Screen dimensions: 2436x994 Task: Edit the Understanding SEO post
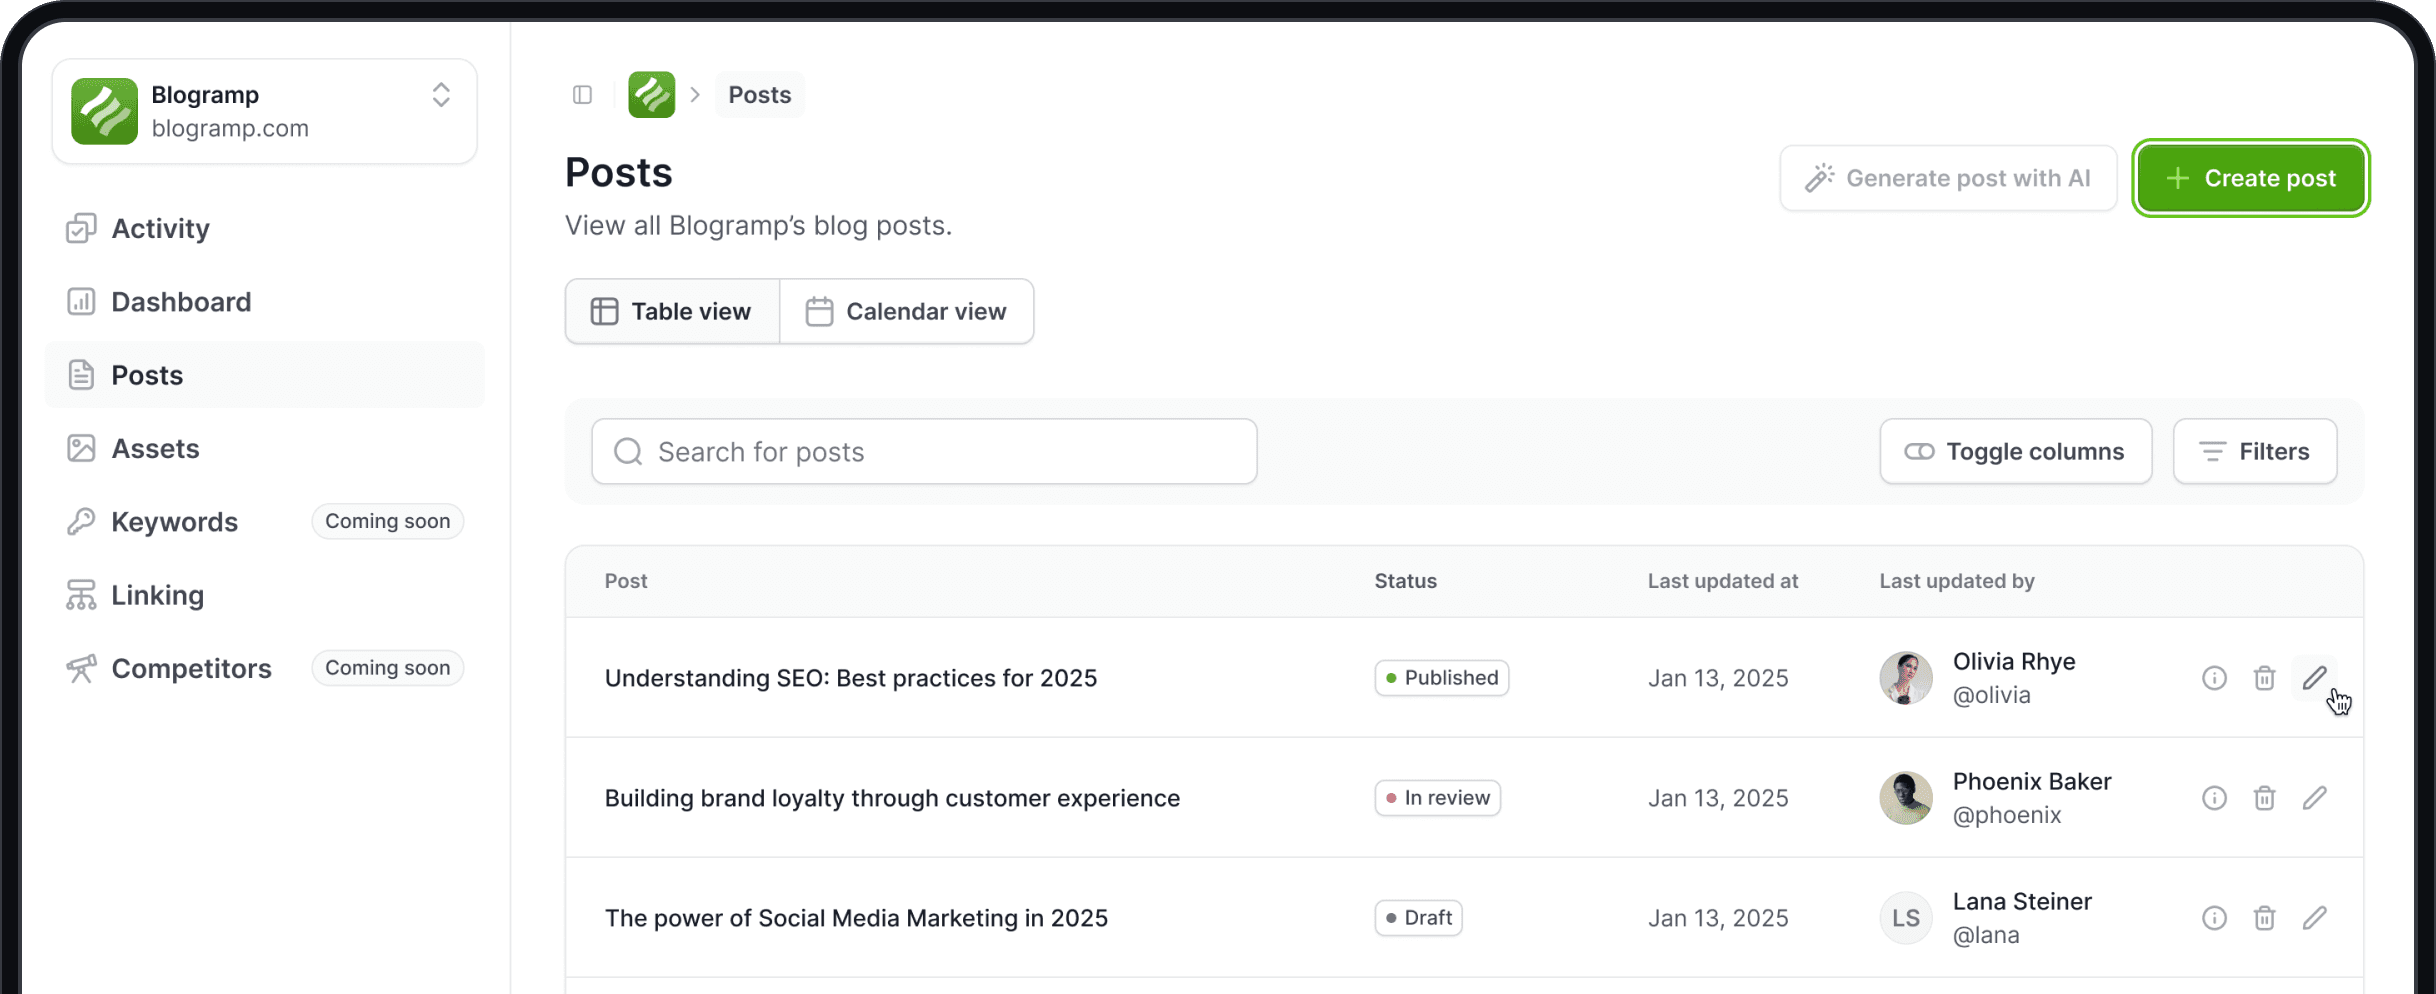click(x=2314, y=678)
